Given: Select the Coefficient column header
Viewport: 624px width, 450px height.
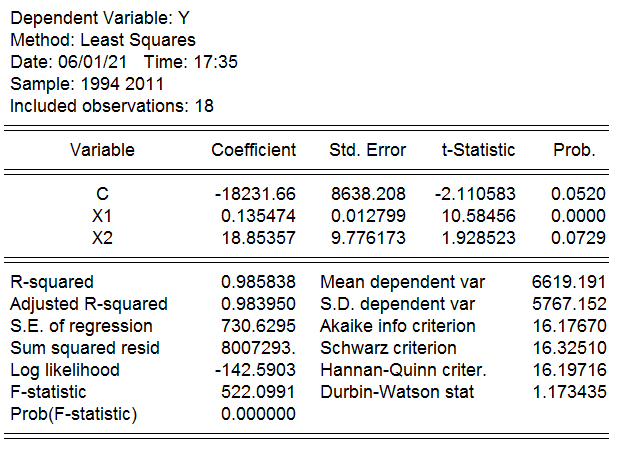Looking at the screenshot, I should click(254, 150).
